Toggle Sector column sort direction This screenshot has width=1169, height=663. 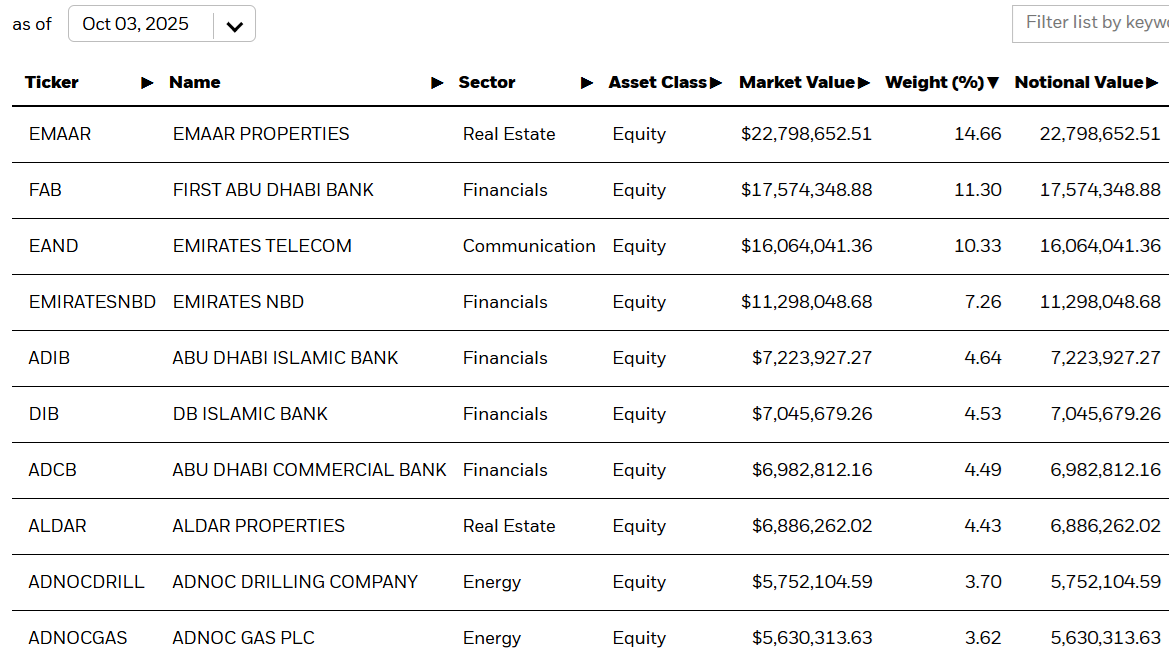[x=586, y=84]
